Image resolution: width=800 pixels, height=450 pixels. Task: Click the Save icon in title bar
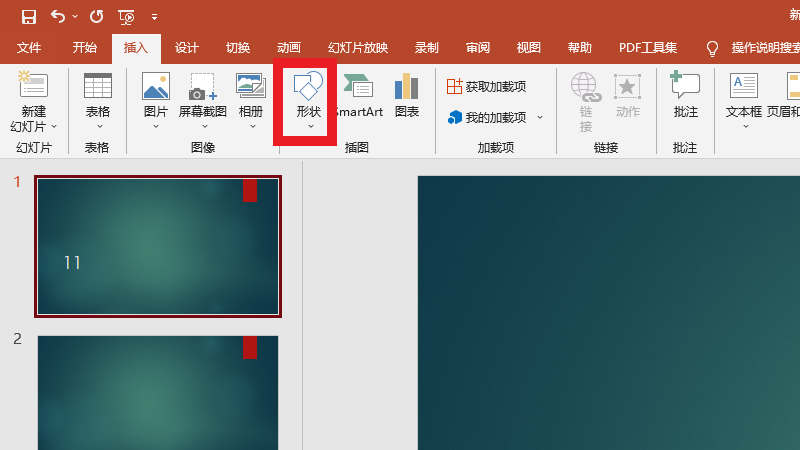point(29,16)
